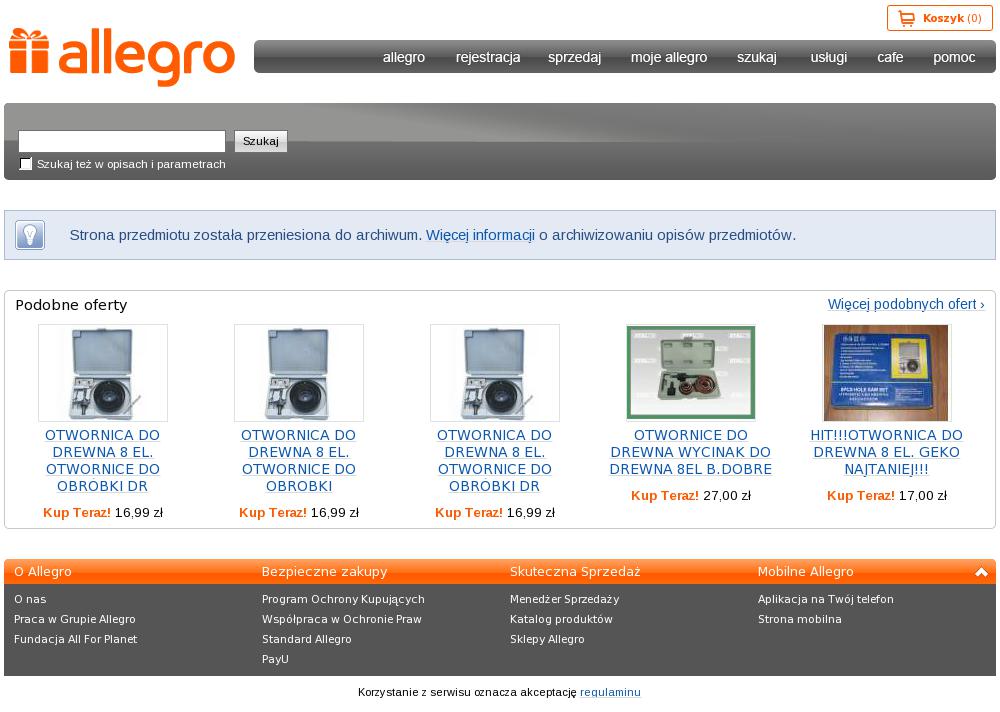Go to "rejestracja" in the navigation bar
Viewport: 1000px width, 712px height.
click(488, 57)
